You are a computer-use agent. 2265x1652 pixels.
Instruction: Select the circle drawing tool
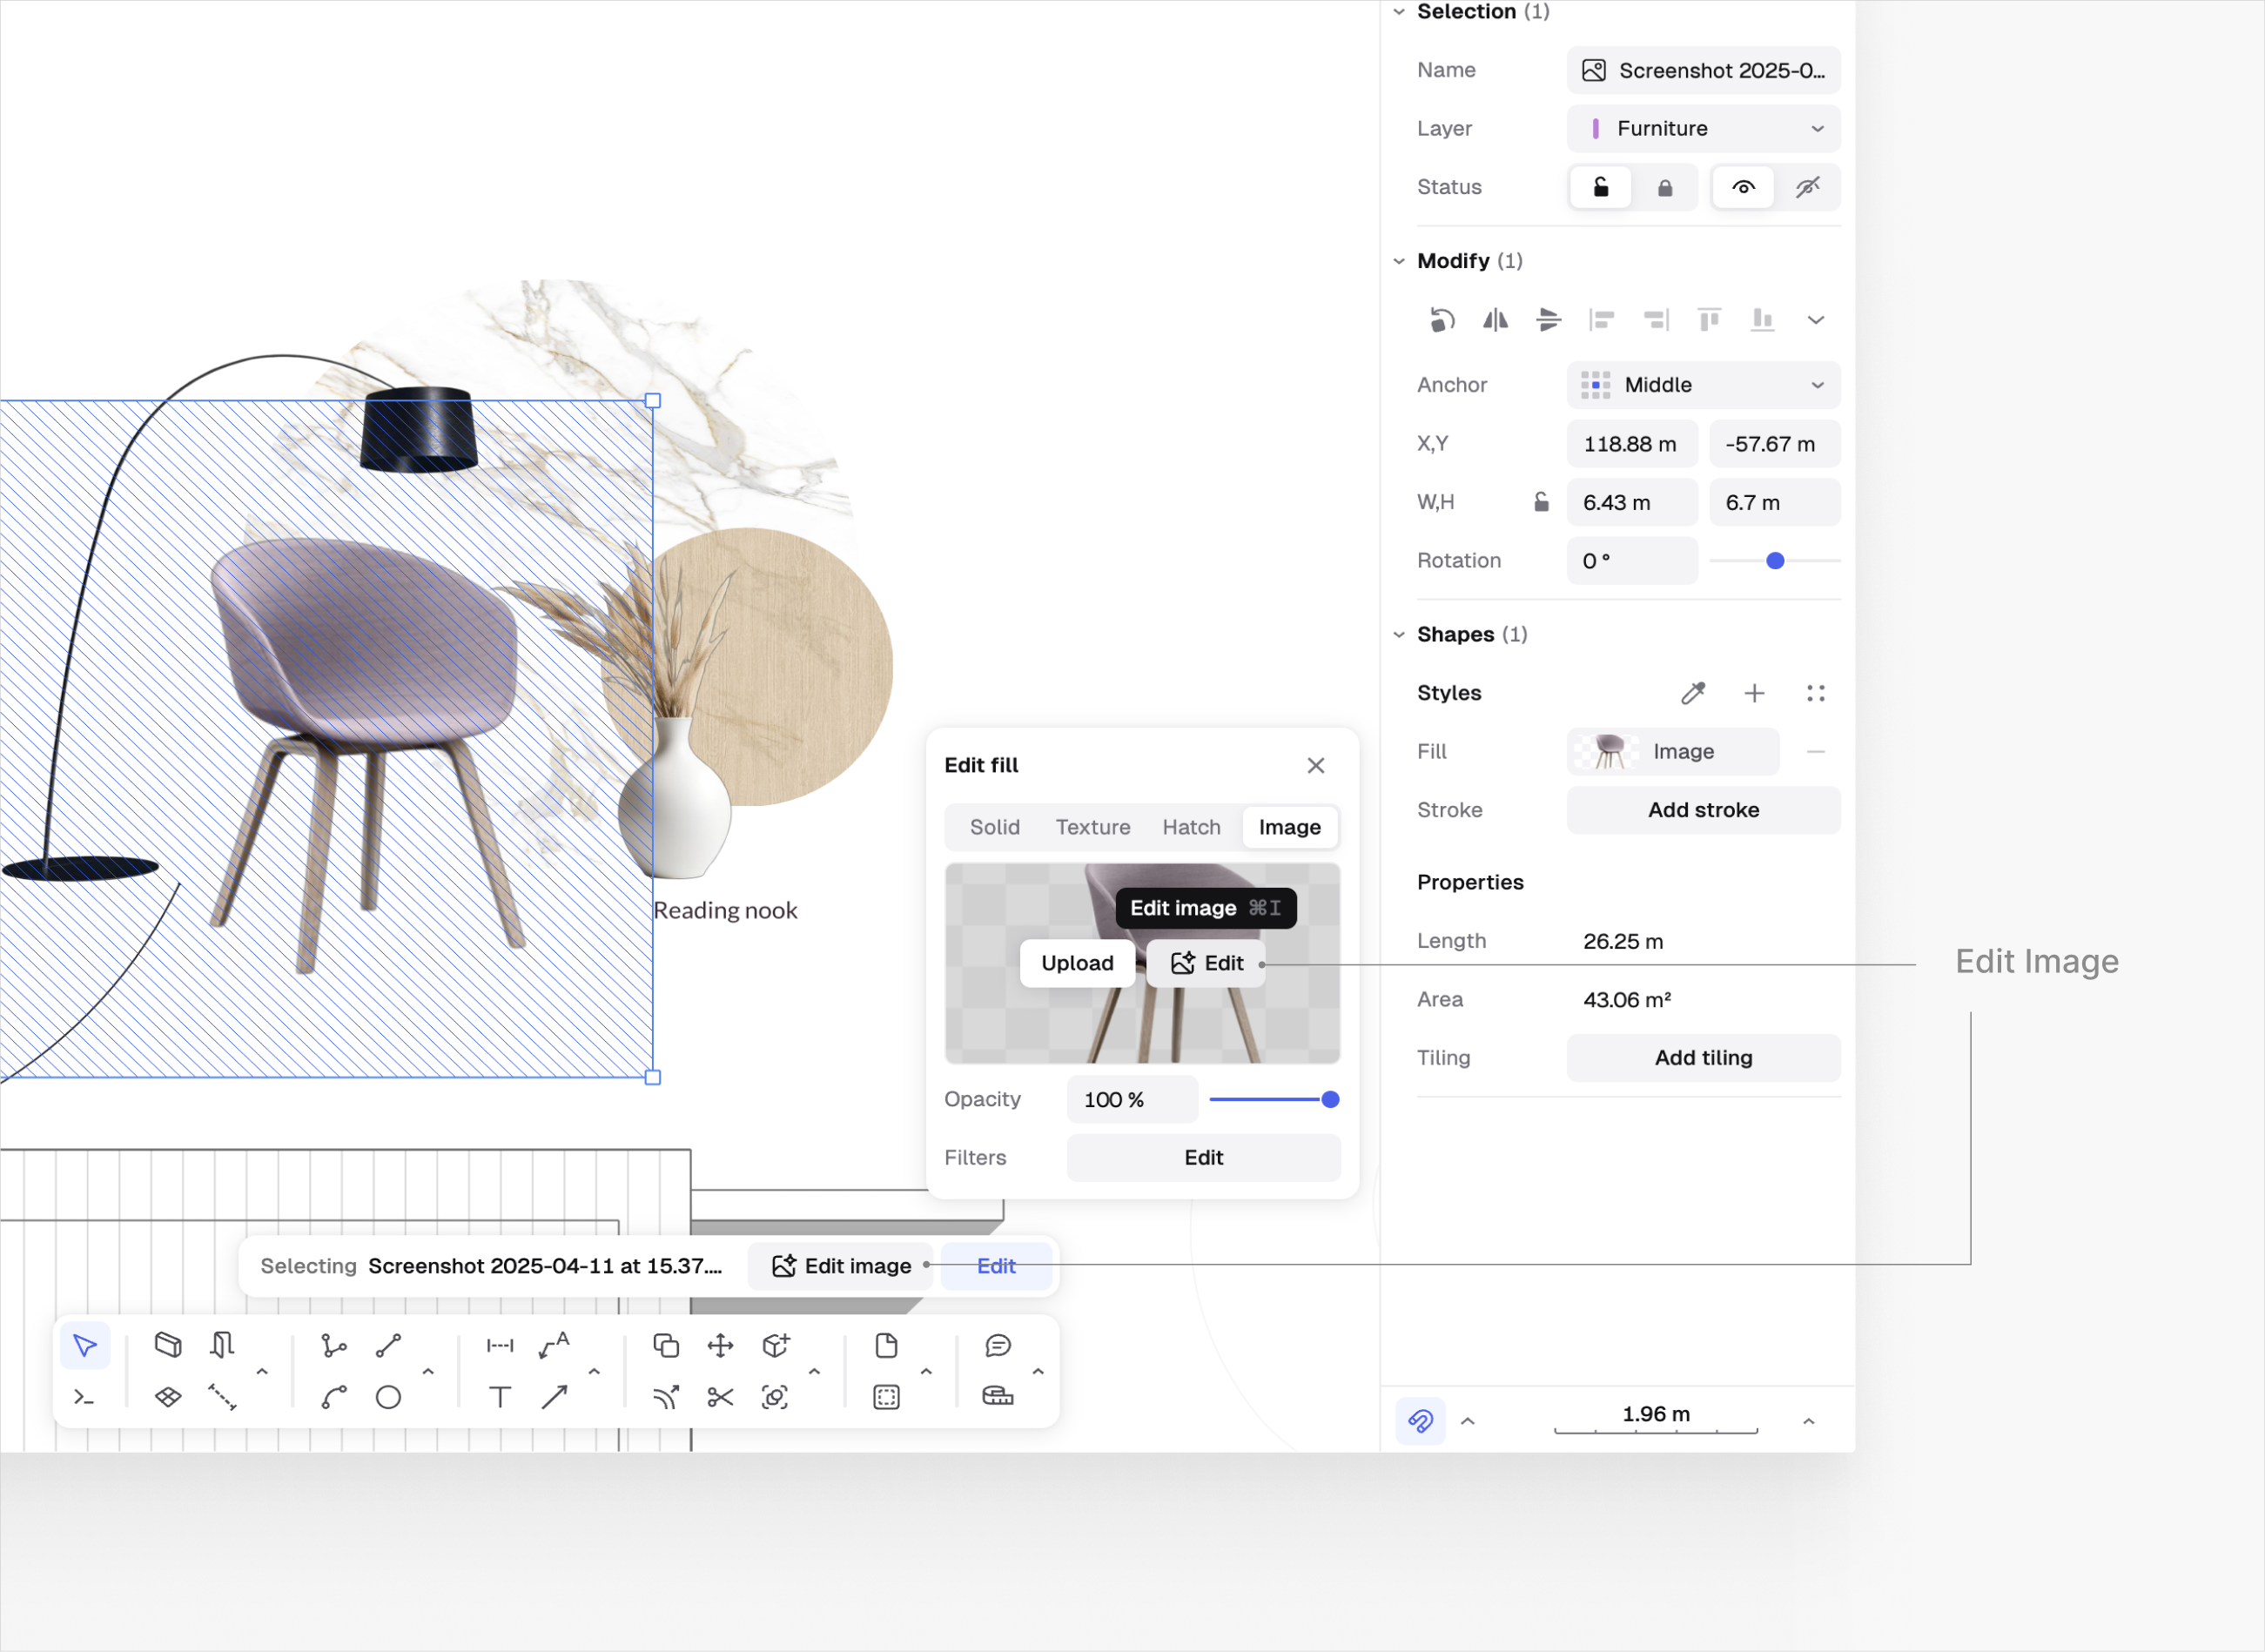pyautogui.click(x=388, y=1397)
